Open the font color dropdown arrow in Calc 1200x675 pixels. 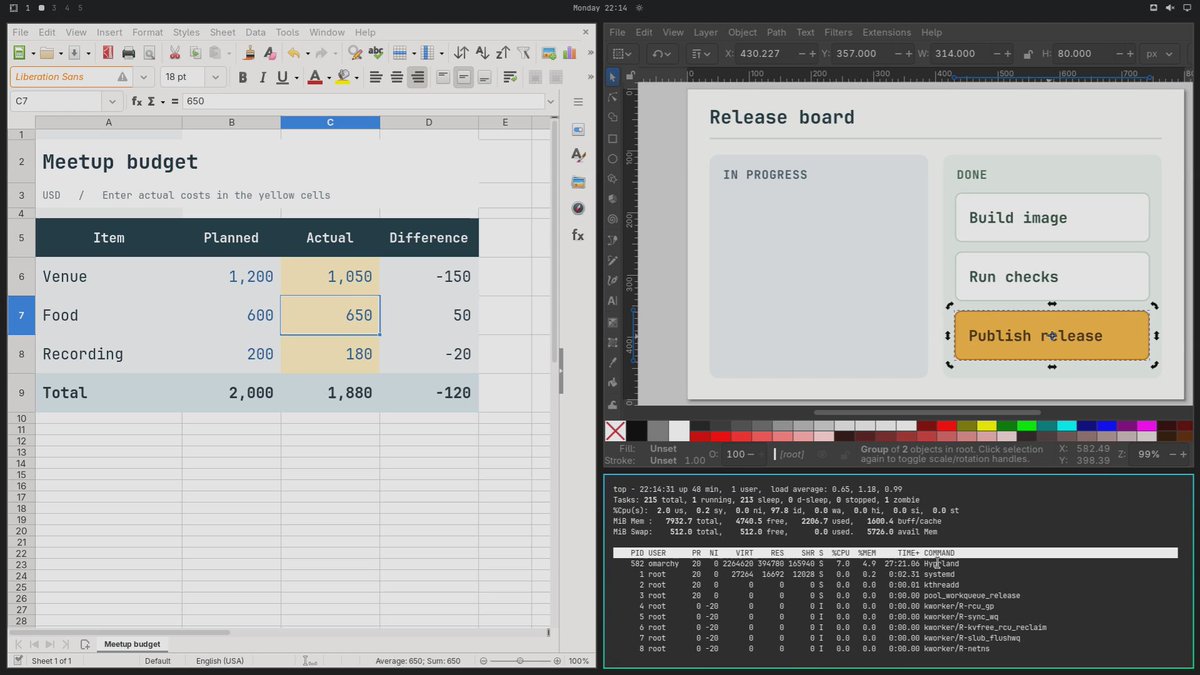point(328,77)
